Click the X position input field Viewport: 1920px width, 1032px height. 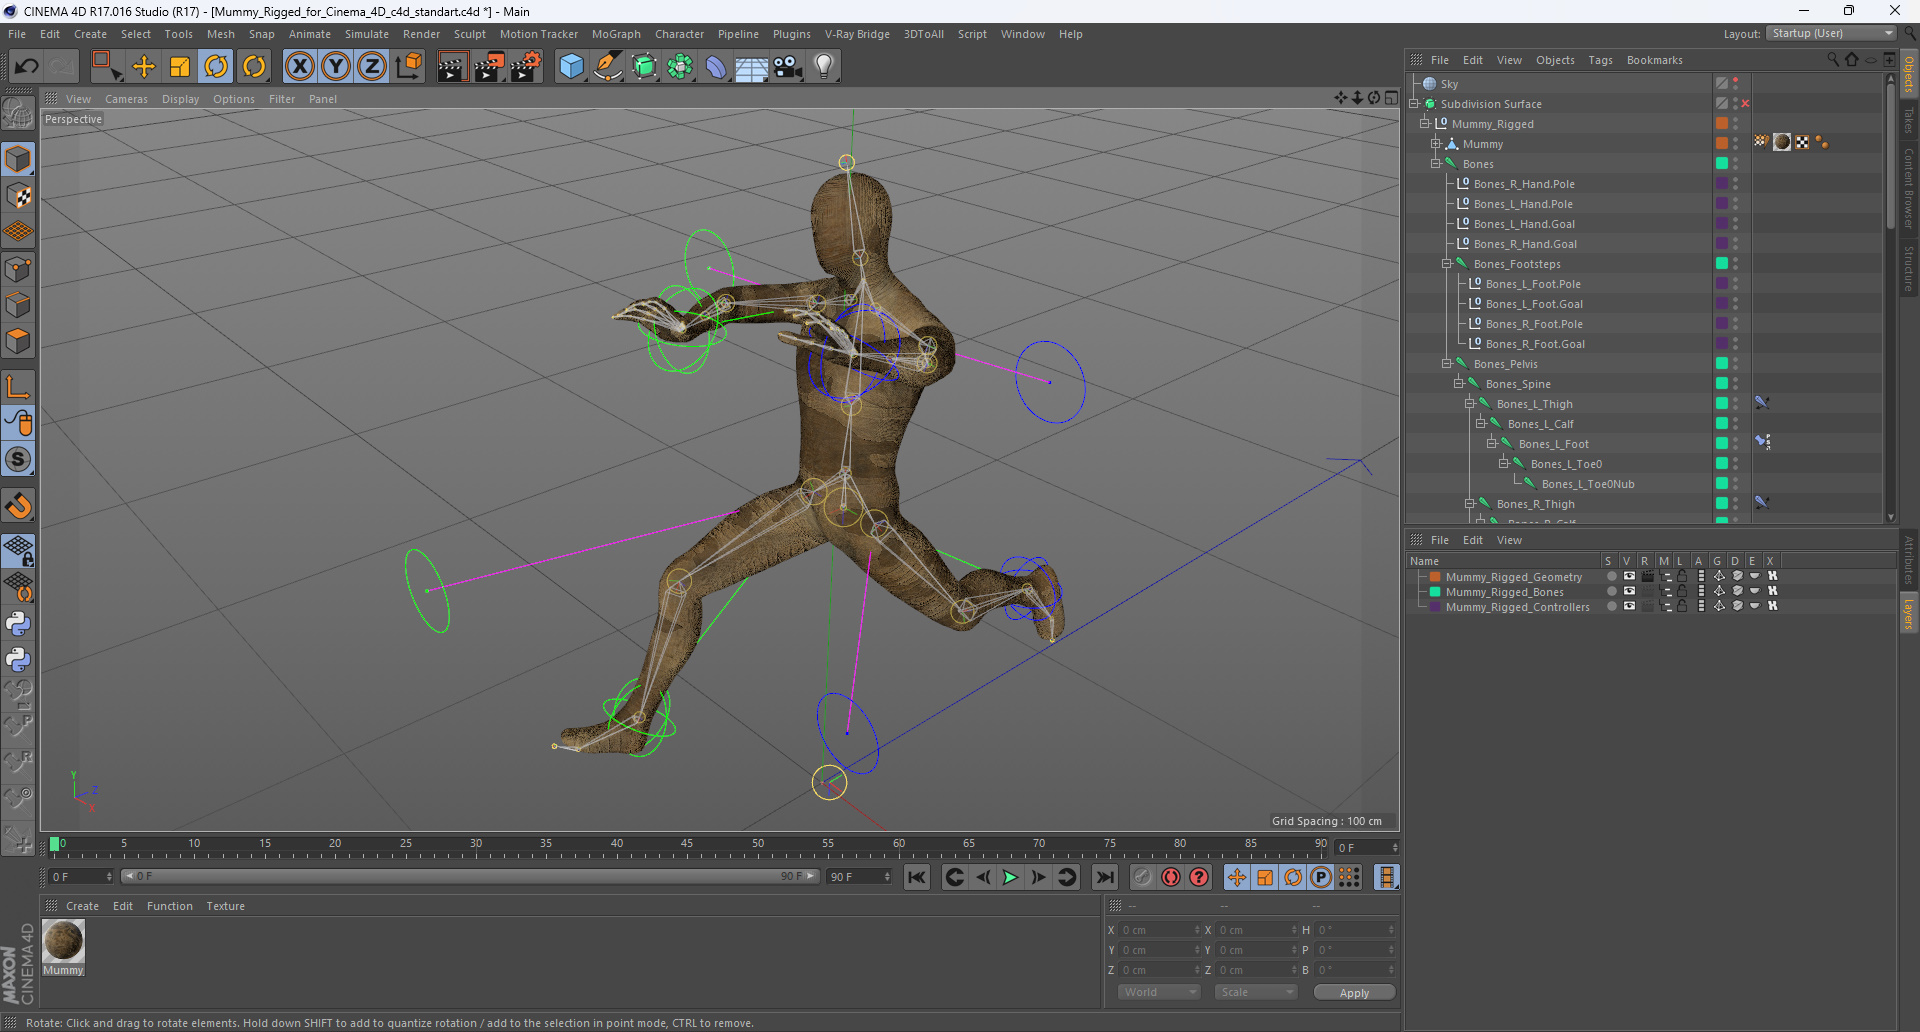1158,930
